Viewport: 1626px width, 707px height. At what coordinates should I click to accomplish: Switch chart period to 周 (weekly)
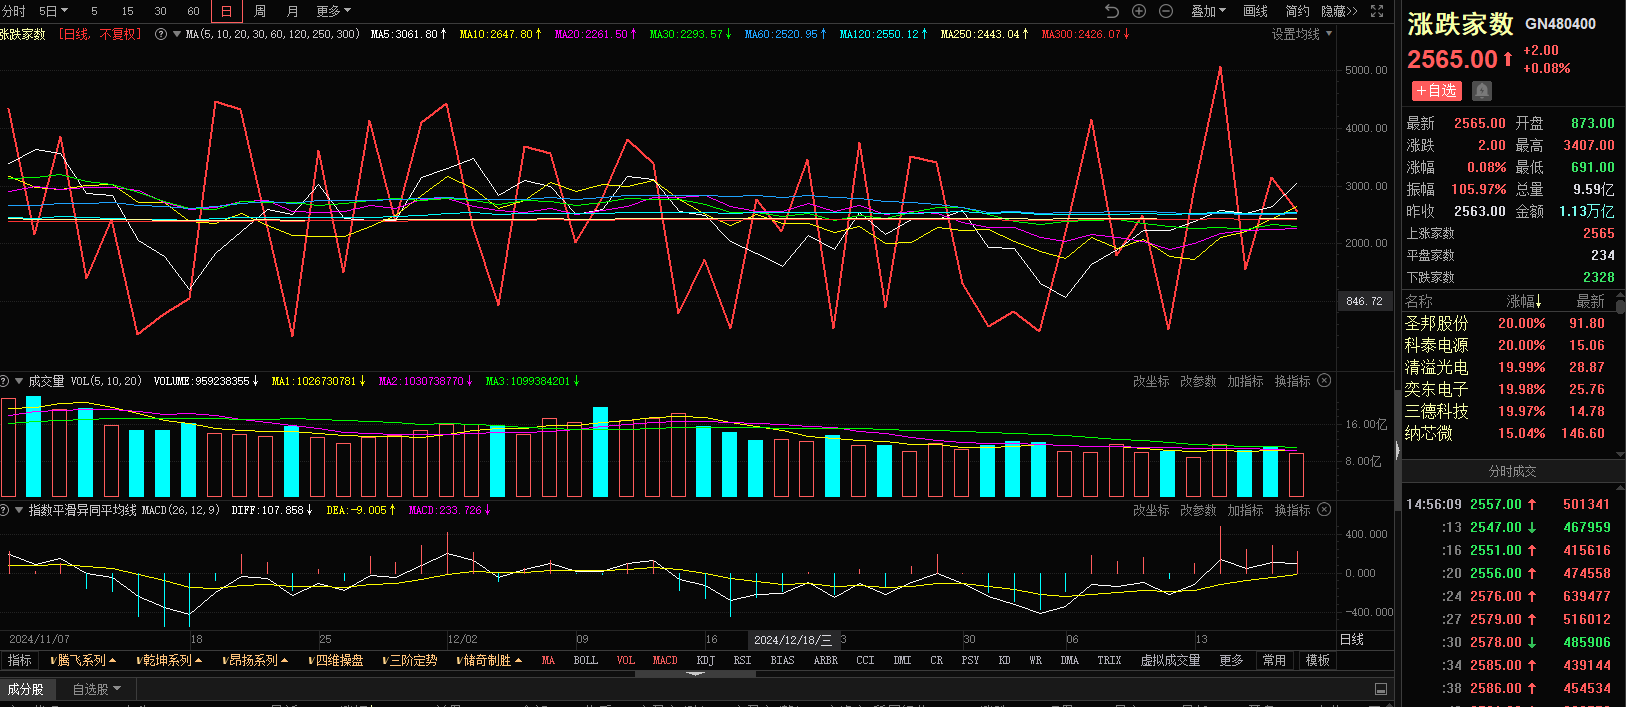pyautogui.click(x=260, y=11)
